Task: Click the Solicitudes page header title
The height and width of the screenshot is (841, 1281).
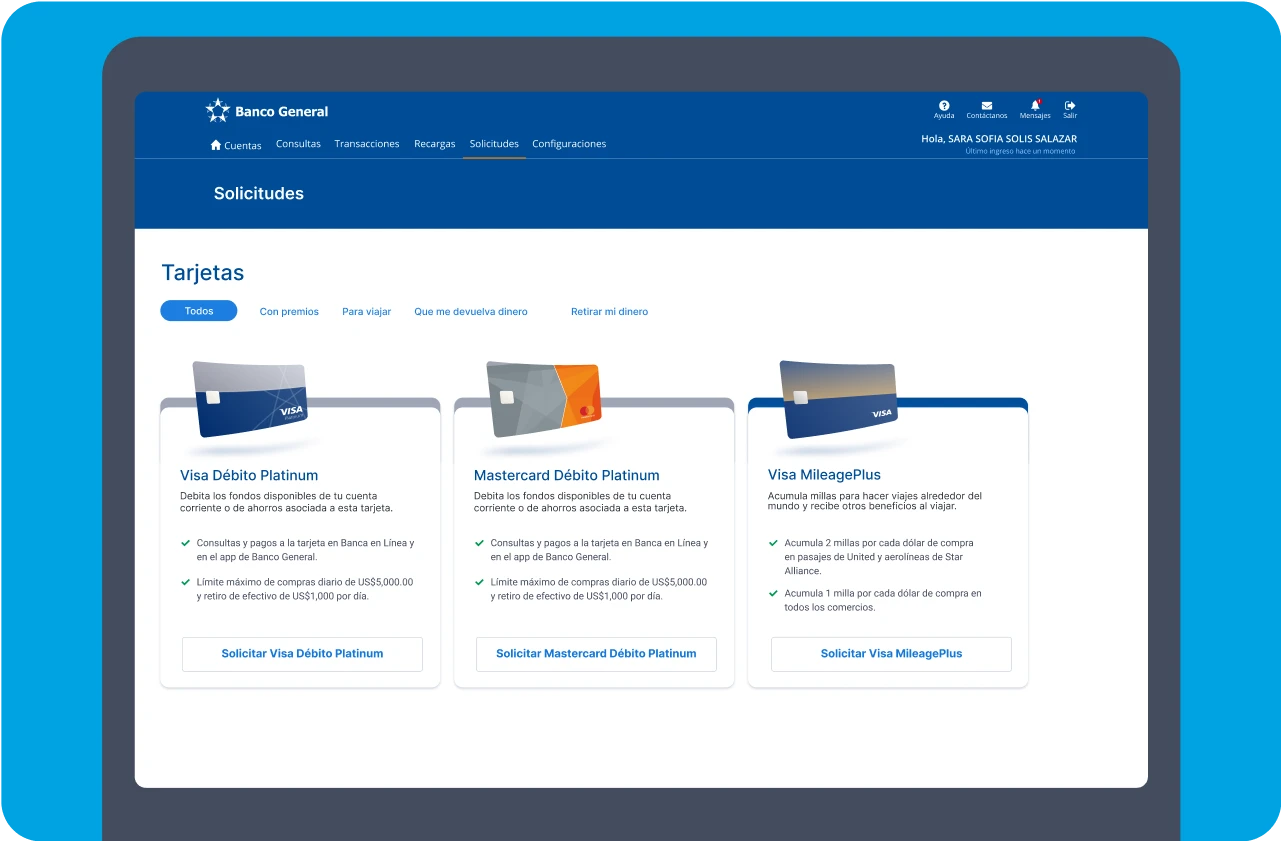Action: pos(259,194)
